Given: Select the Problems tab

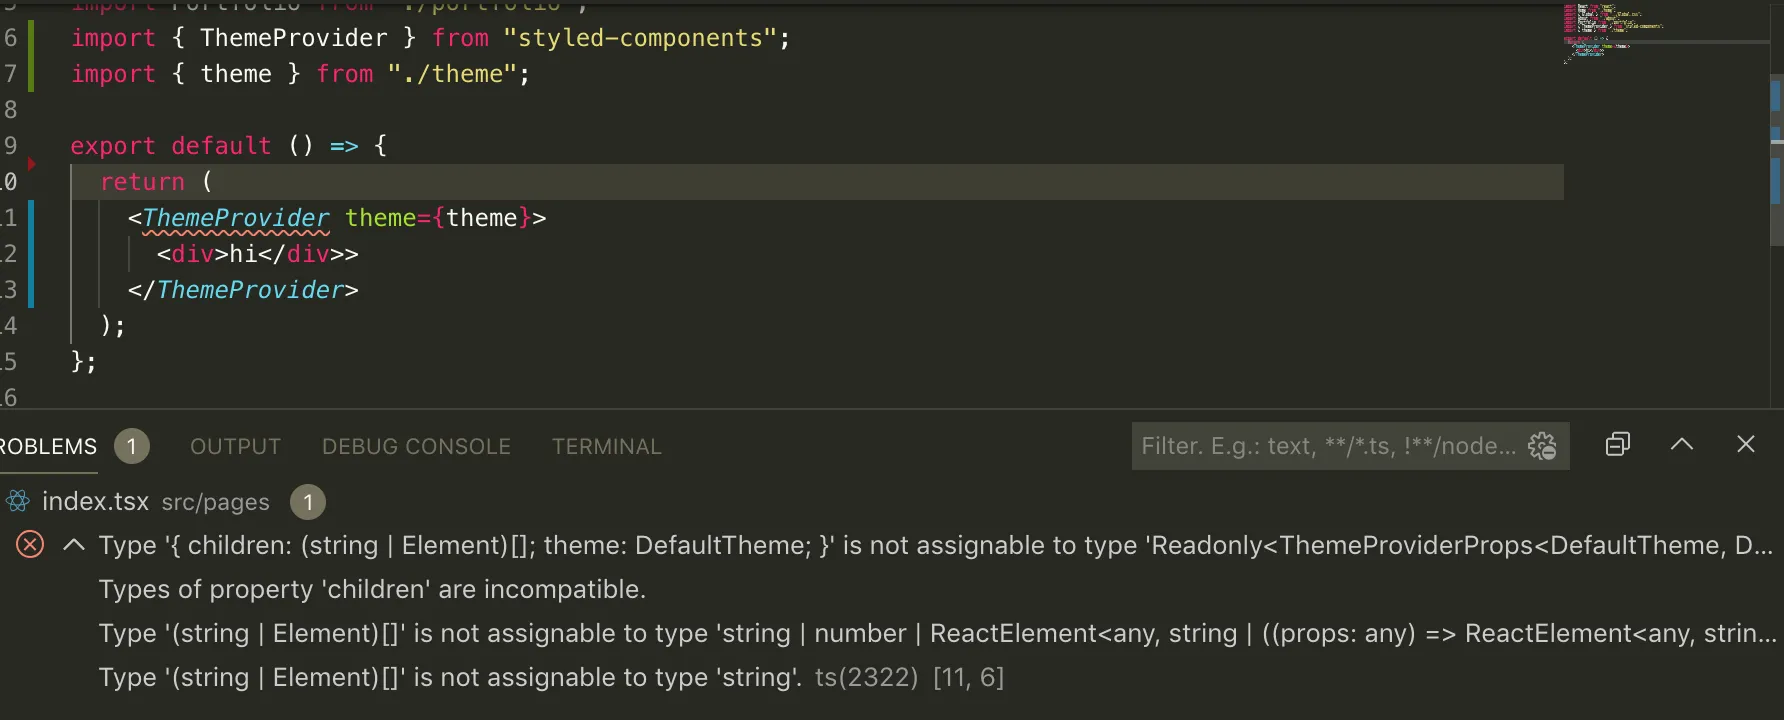Looking at the screenshot, I should 48,447.
